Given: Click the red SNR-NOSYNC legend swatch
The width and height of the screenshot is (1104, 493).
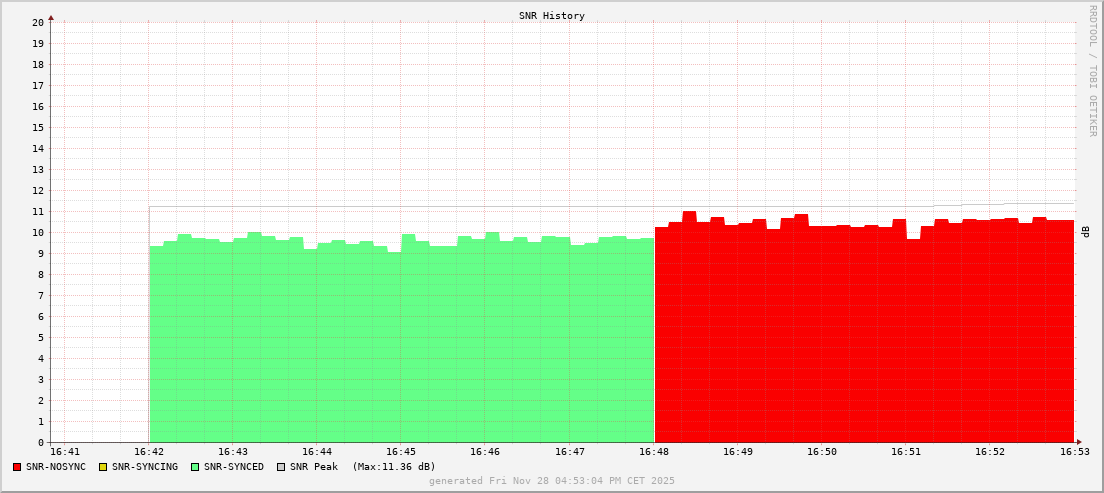Looking at the screenshot, I should click(x=17, y=467).
